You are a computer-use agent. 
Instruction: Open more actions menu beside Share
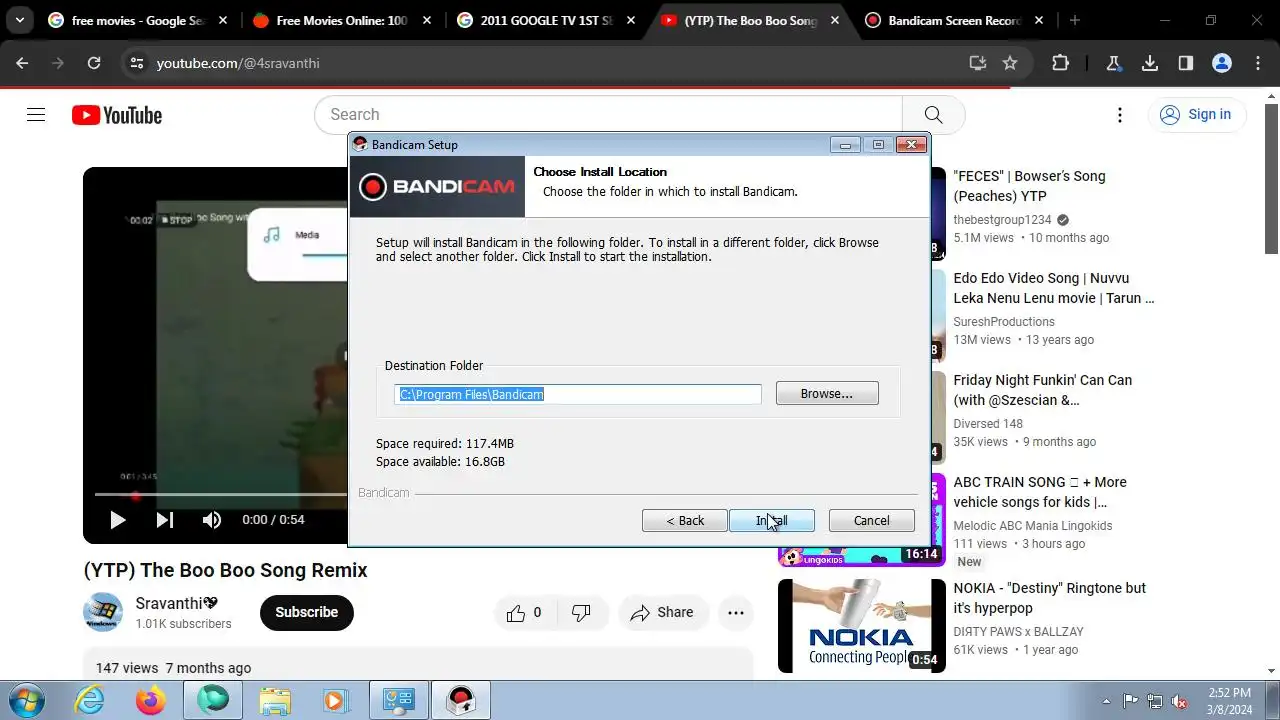tap(736, 613)
